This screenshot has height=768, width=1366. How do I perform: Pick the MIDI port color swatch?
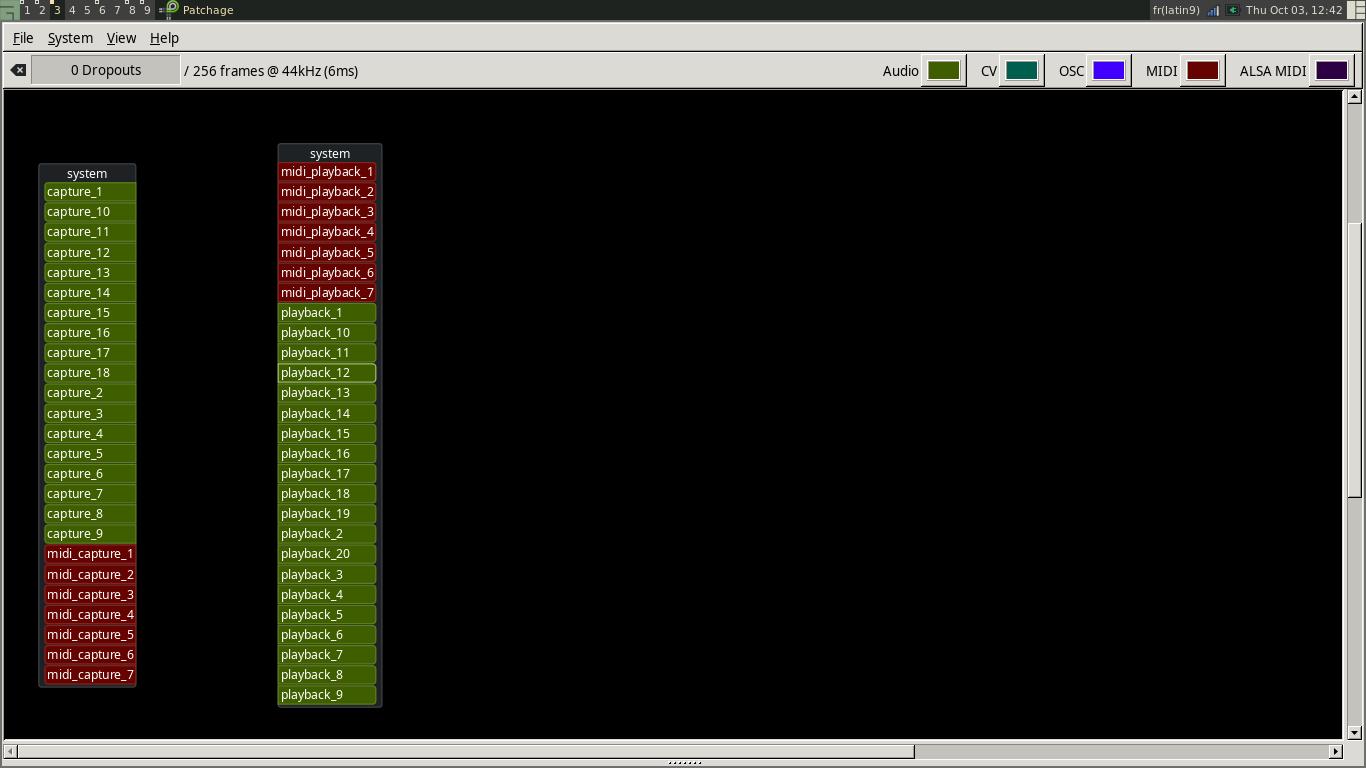pyautogui.click(x=1202, y=70)
